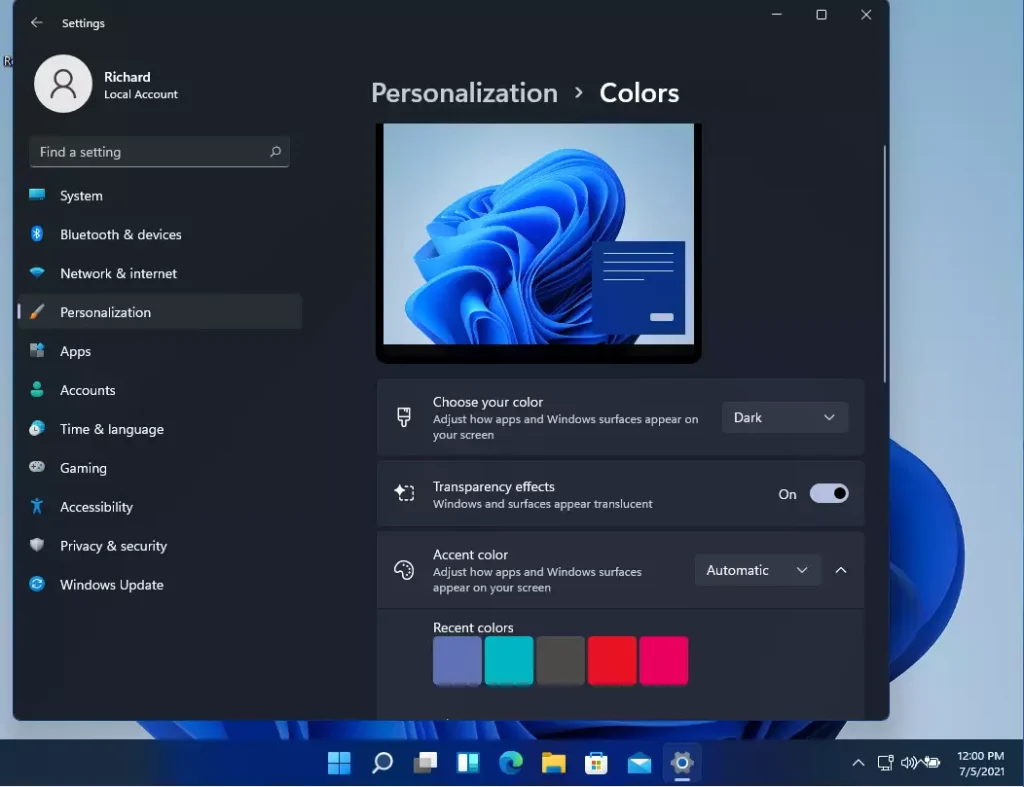The width and height of the screenshot is (1024, 787).
Task: Click the Settings gear on taskbar
Action: click(x=682, y=762)
